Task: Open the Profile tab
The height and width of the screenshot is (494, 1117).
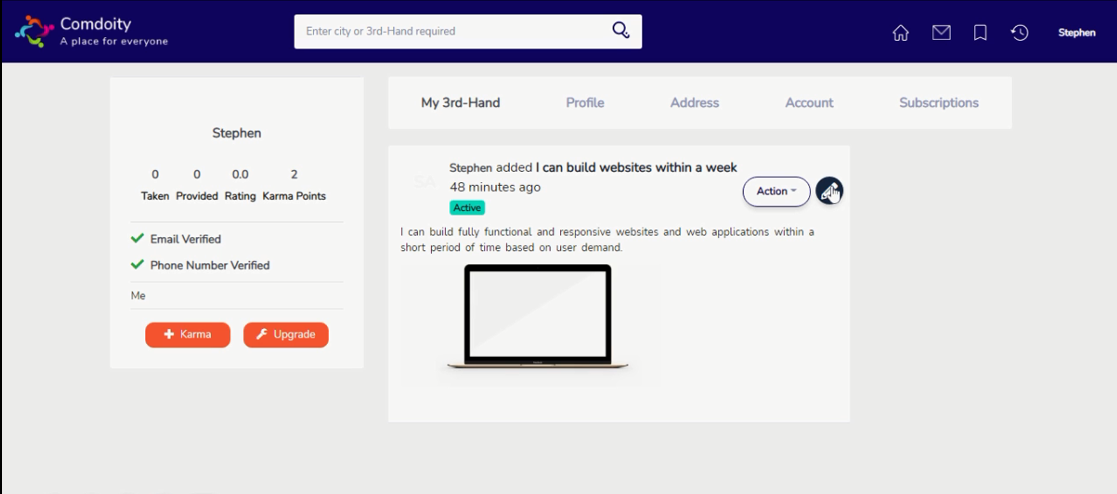Action: tap(585, 103)
